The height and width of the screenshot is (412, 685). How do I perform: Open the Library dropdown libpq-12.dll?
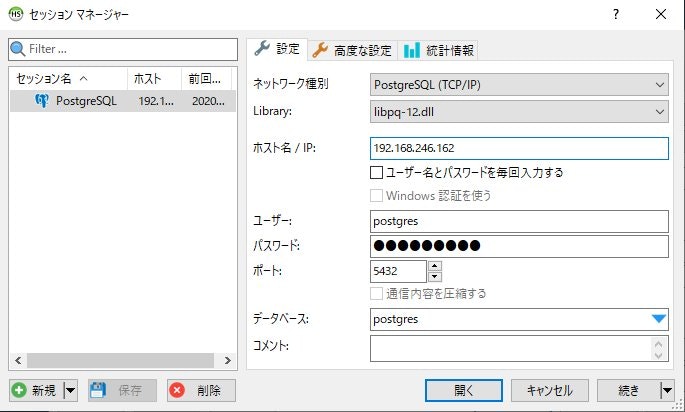(519, 112)
